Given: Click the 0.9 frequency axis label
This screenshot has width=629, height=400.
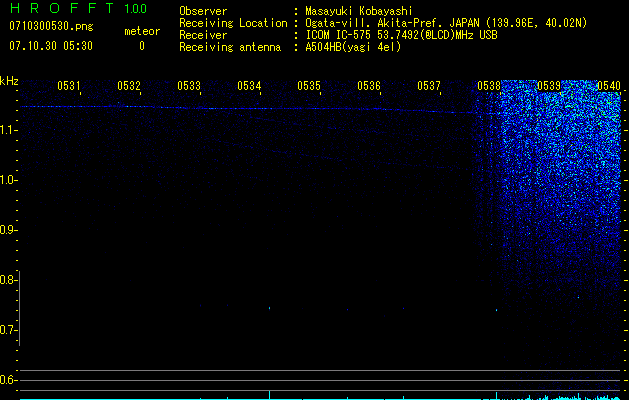Looking at the screenshot, I should coord(8,230).
